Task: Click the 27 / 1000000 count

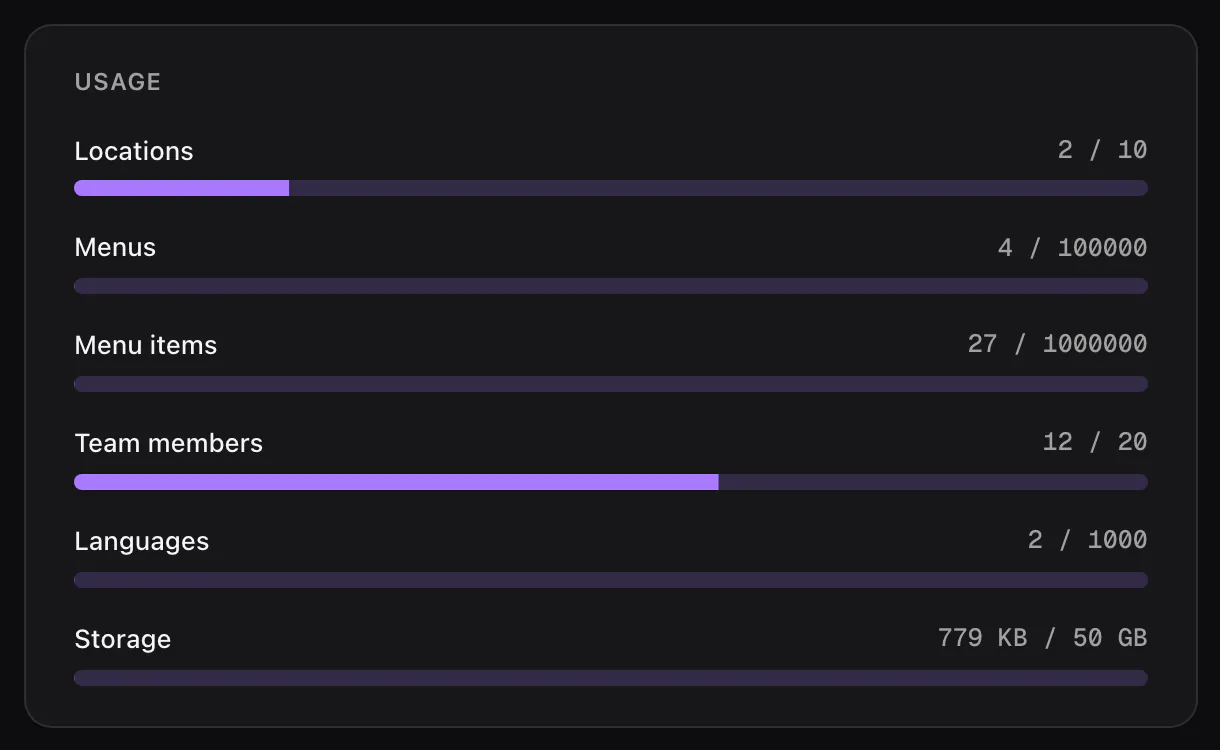Action: (1057, 344)
